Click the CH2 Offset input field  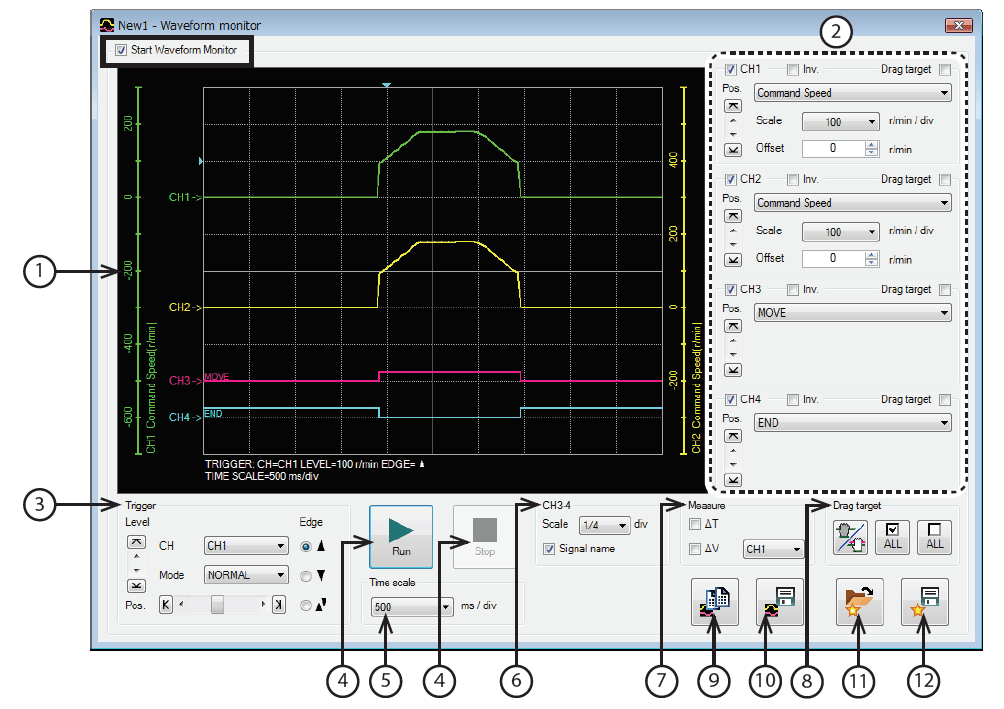pos(833,259)
